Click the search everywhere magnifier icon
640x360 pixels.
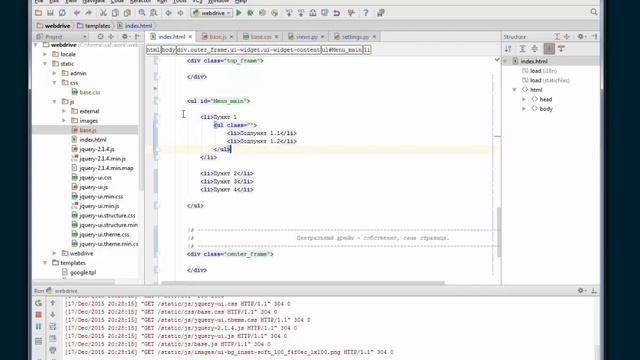pos(594,12)
